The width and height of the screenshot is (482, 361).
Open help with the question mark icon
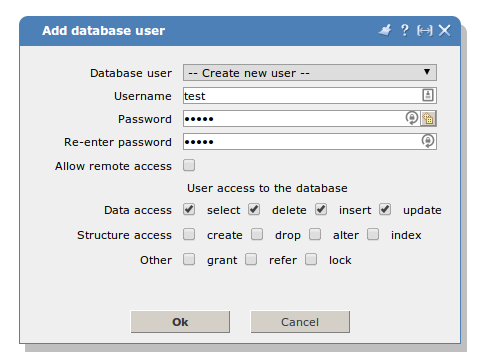[405, 30]
